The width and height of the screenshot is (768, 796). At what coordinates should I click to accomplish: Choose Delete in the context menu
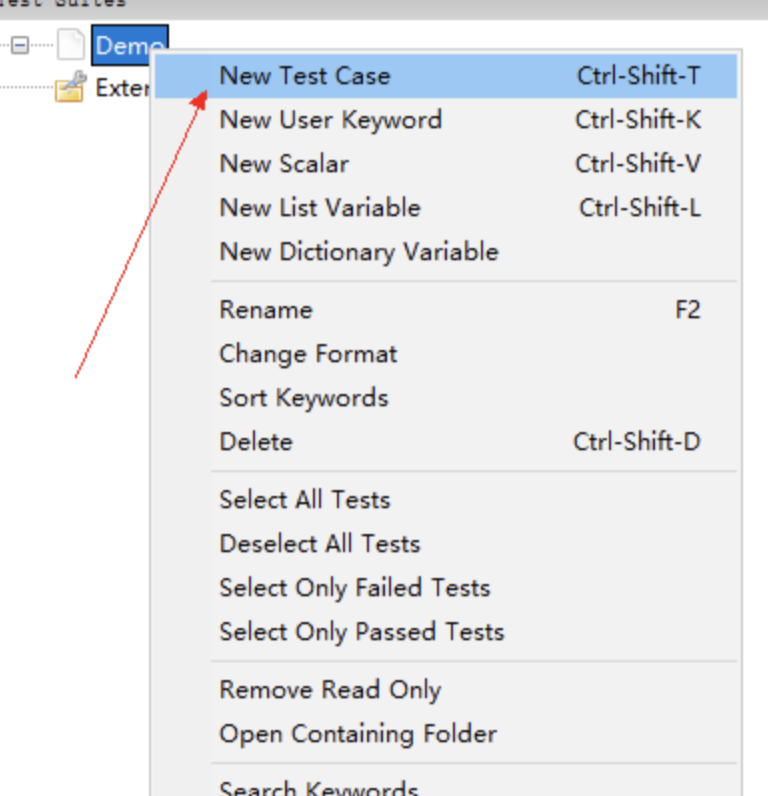pyautogui.click(x=446, y=442)
